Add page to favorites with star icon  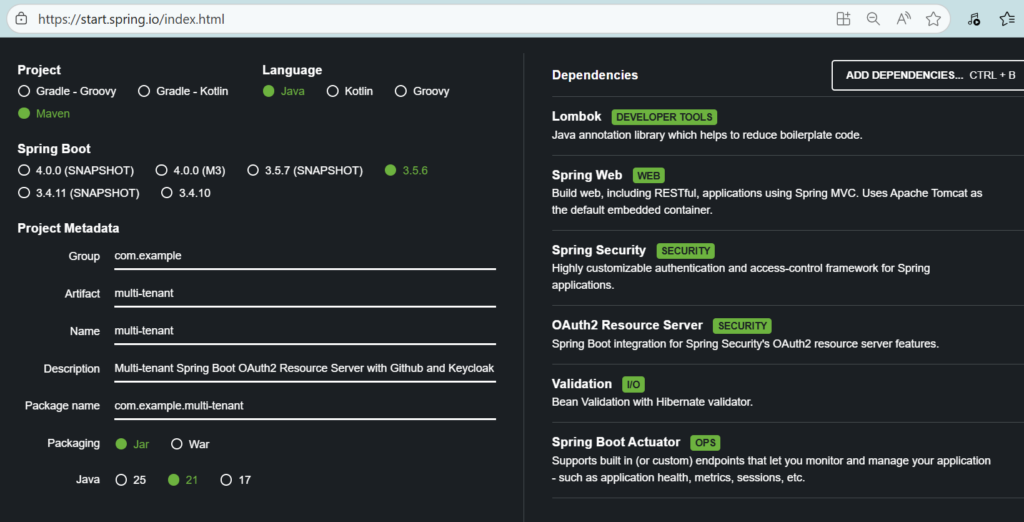[x=933, y=19]
